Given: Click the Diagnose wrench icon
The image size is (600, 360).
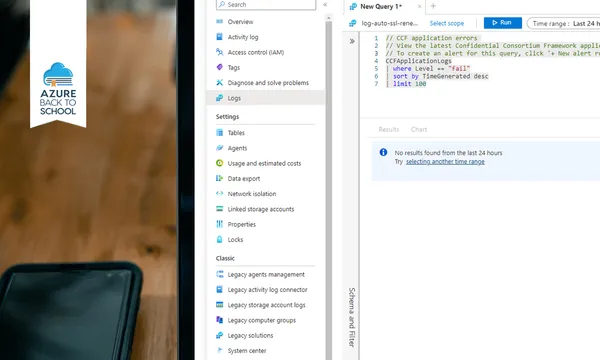Looking at the screenshot, I should (219, 82).
